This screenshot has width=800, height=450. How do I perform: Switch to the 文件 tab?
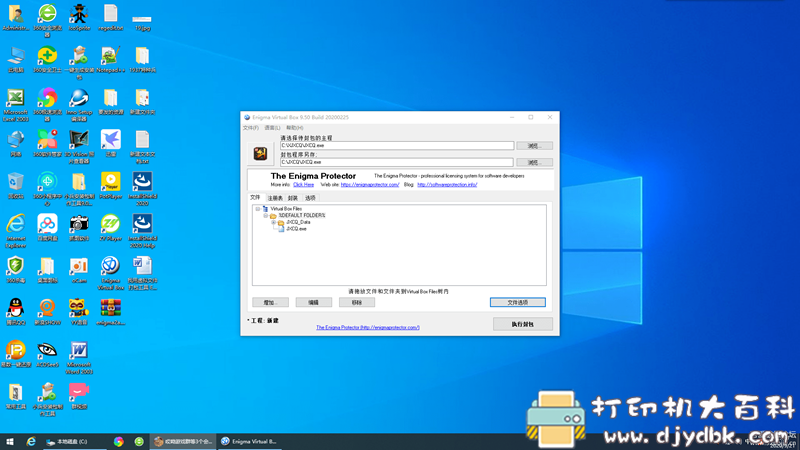coord(255,197)
